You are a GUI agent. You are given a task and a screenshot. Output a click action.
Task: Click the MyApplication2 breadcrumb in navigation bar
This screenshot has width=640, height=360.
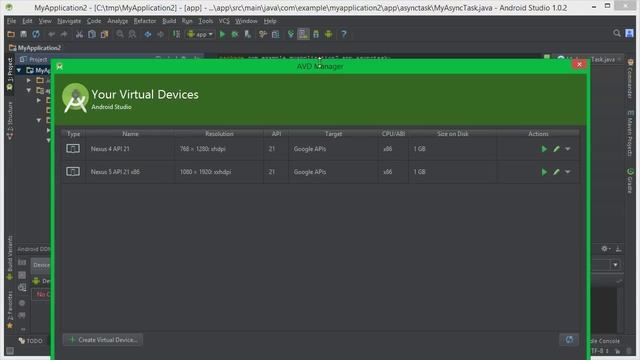coord(35,48)
